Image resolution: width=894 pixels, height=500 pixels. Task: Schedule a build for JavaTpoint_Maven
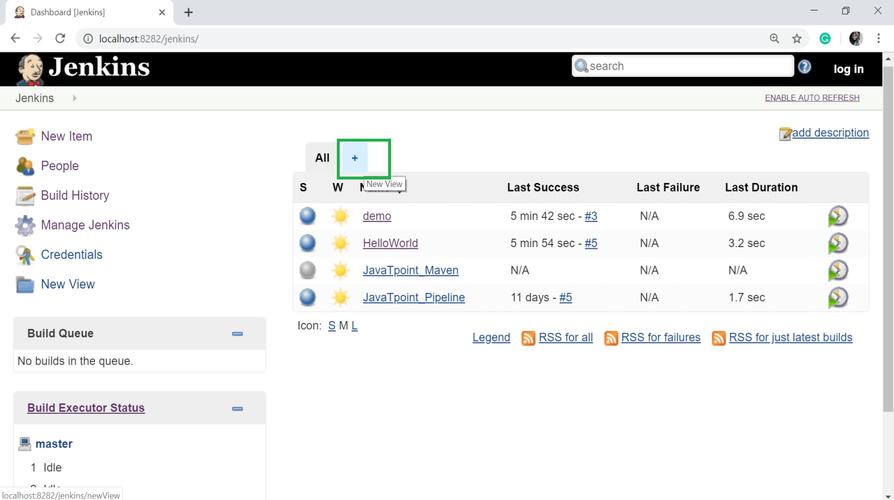click(838, 270)
